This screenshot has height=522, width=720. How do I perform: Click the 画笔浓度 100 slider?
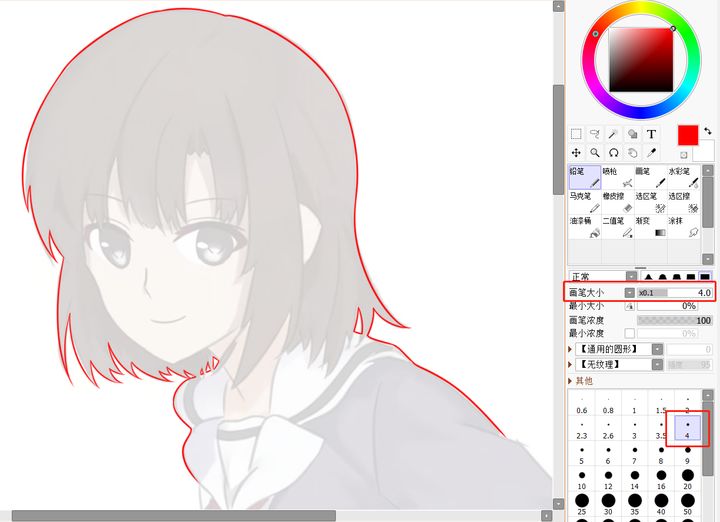674,320
